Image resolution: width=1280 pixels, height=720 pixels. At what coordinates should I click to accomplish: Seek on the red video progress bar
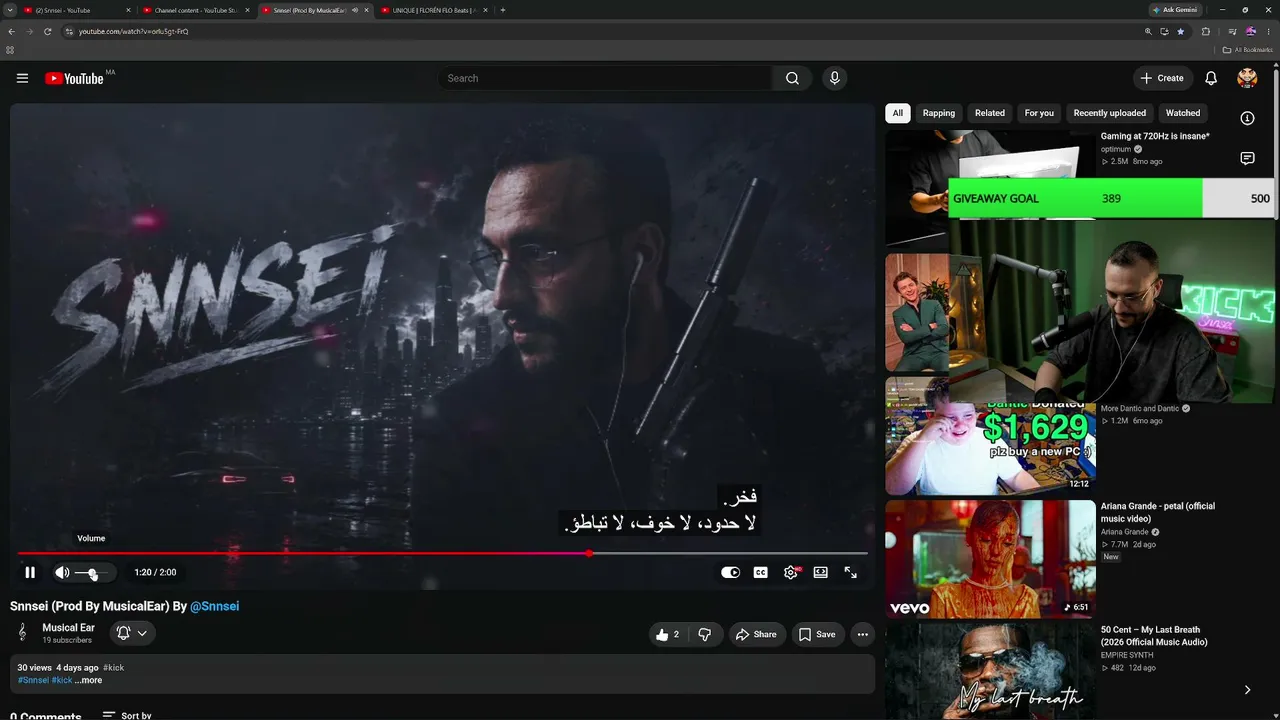[x=442, y=553]
